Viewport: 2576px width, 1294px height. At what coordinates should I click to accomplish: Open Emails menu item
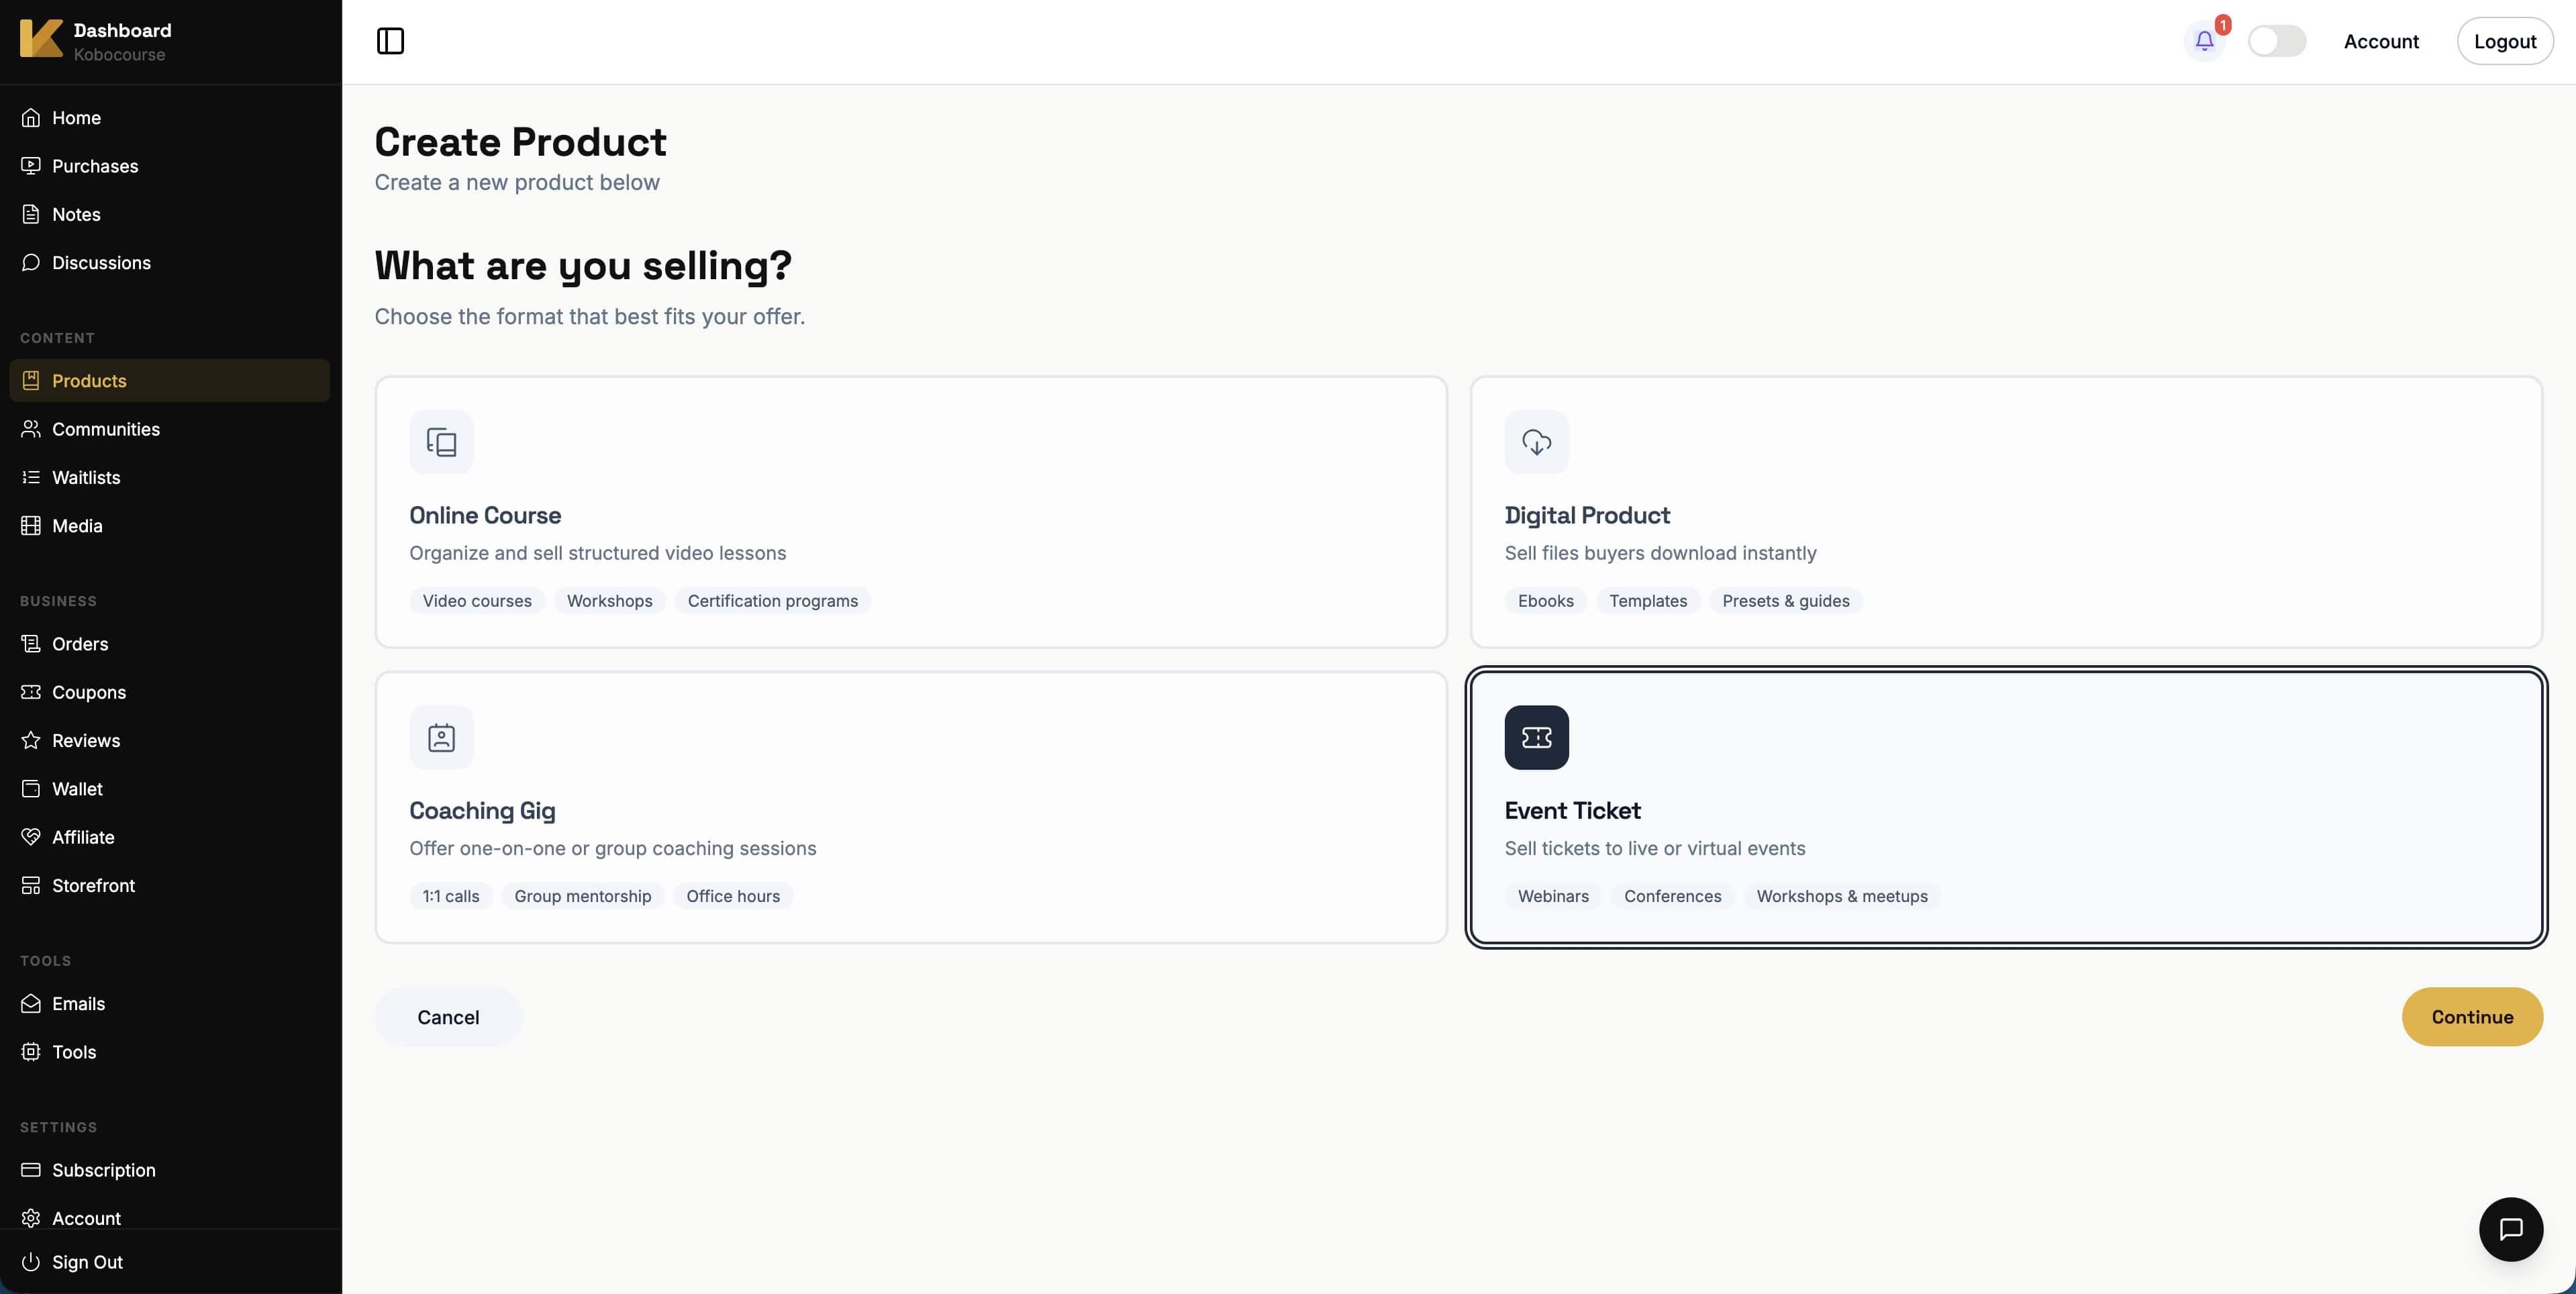click(169, 1004)
